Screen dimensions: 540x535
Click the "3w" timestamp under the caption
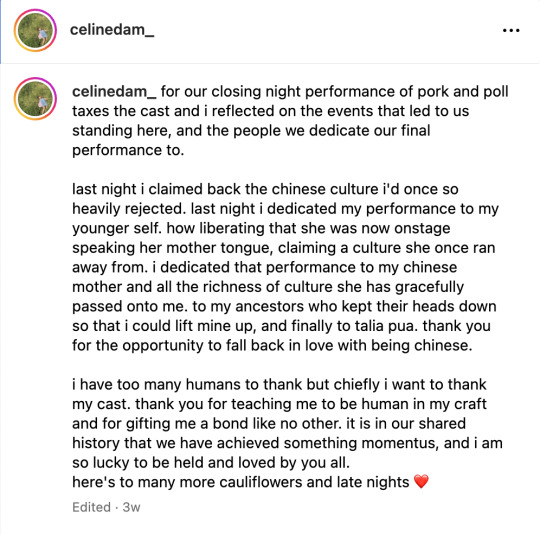point(132,507)
